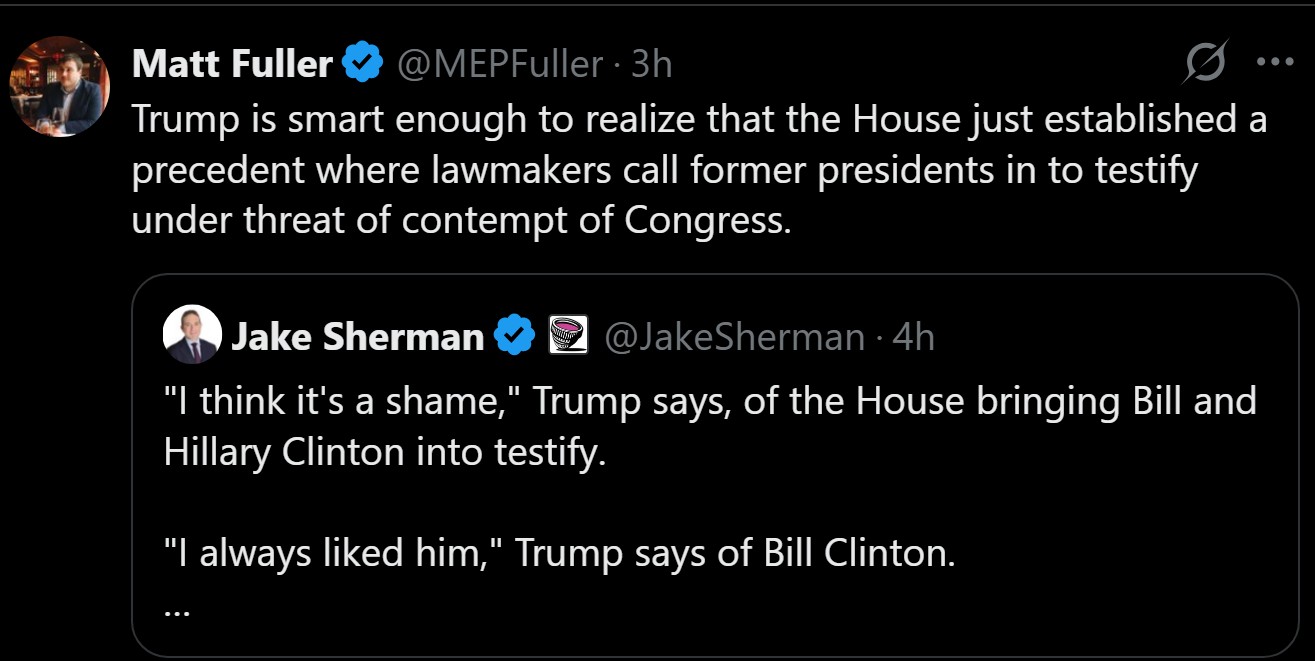Click the line "Hillary Clinton into testify."

385,452
